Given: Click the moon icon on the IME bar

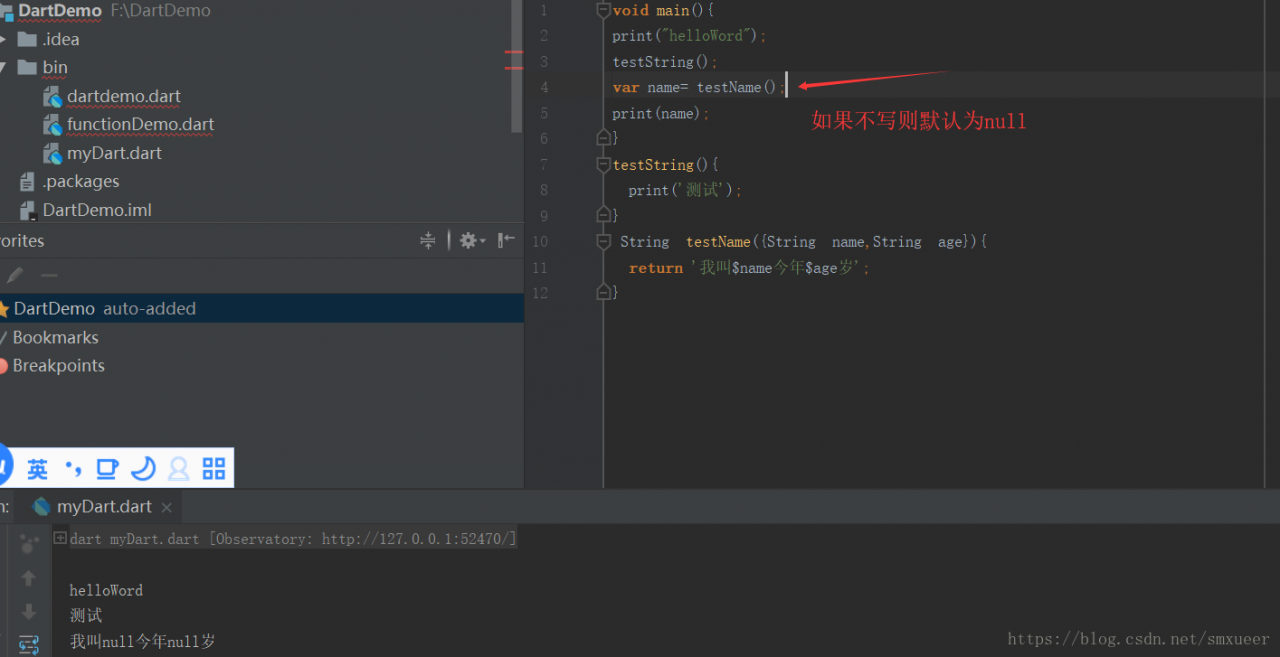Looking at the screenshot, I should (144, 467).
